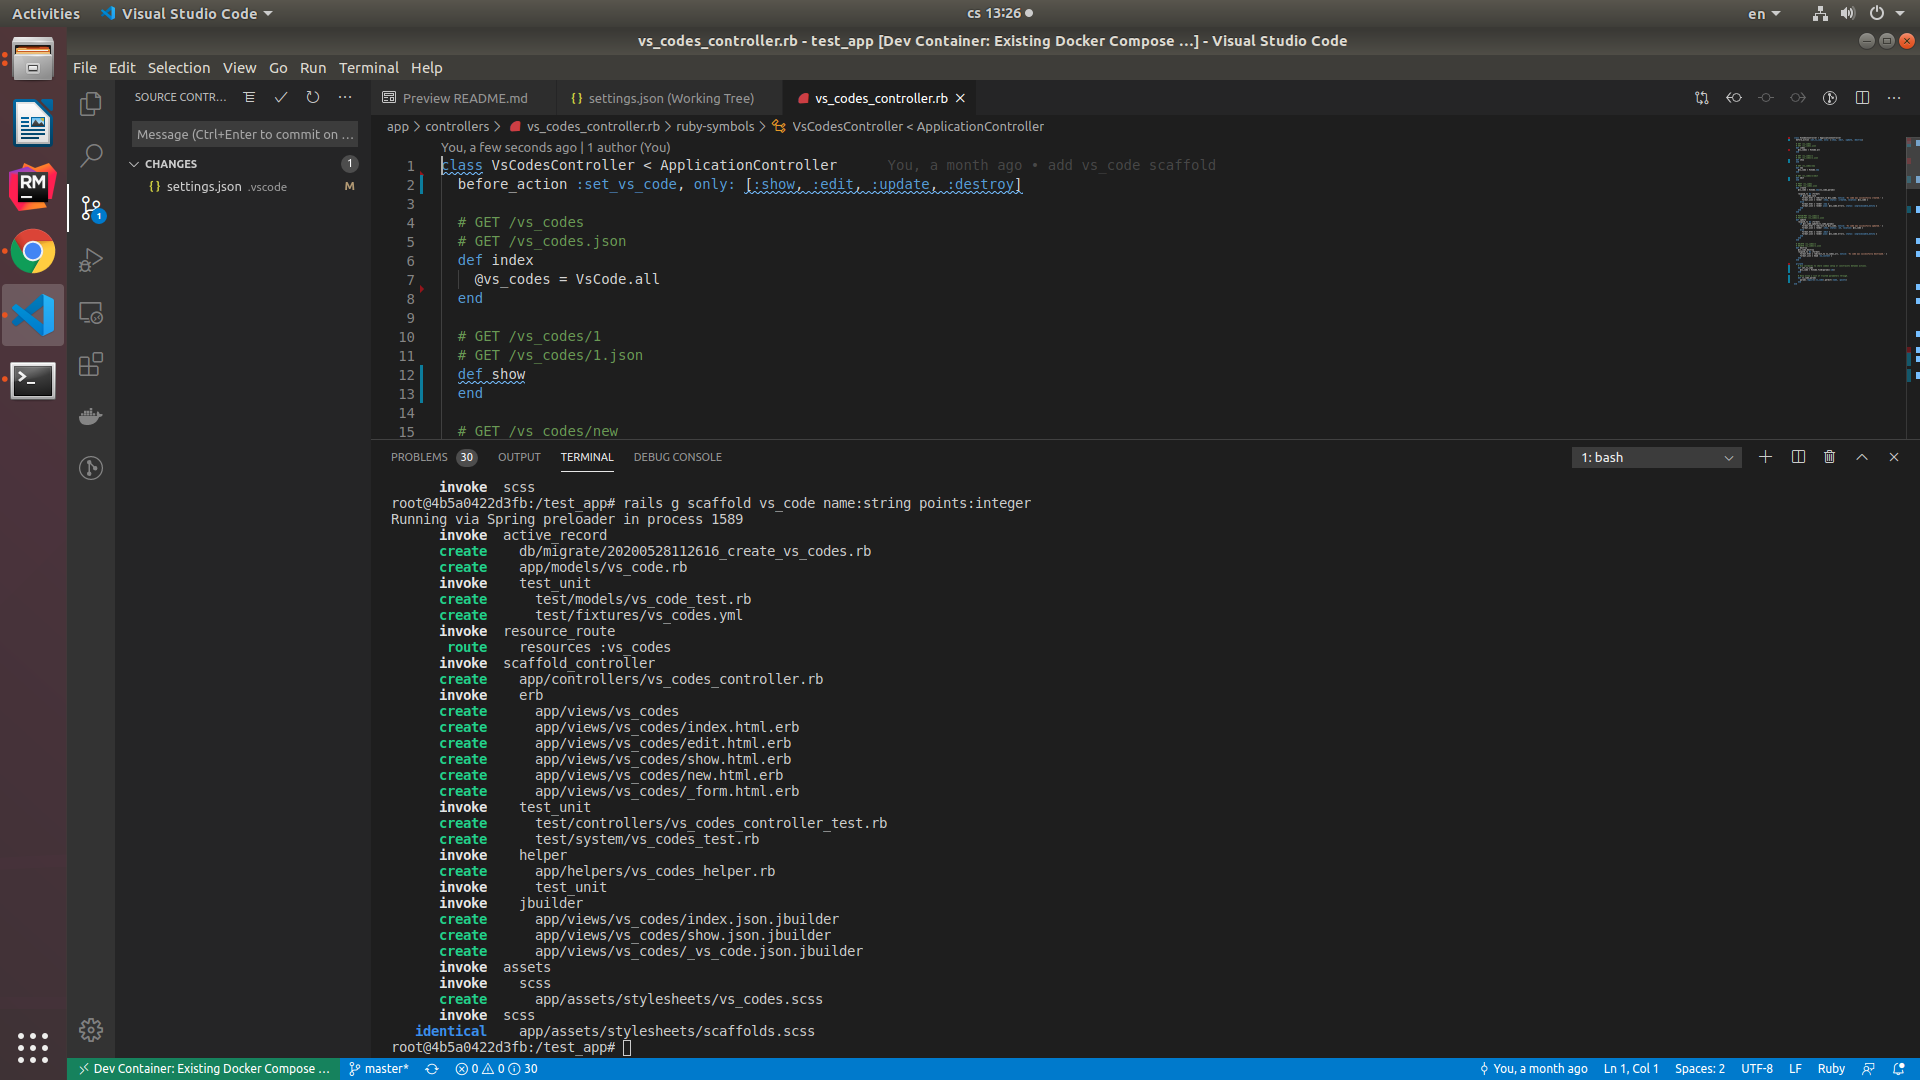Open the Terminal menu
Image resolution: width=1920 pixels, height=1080 pixels.
point(368,67)
